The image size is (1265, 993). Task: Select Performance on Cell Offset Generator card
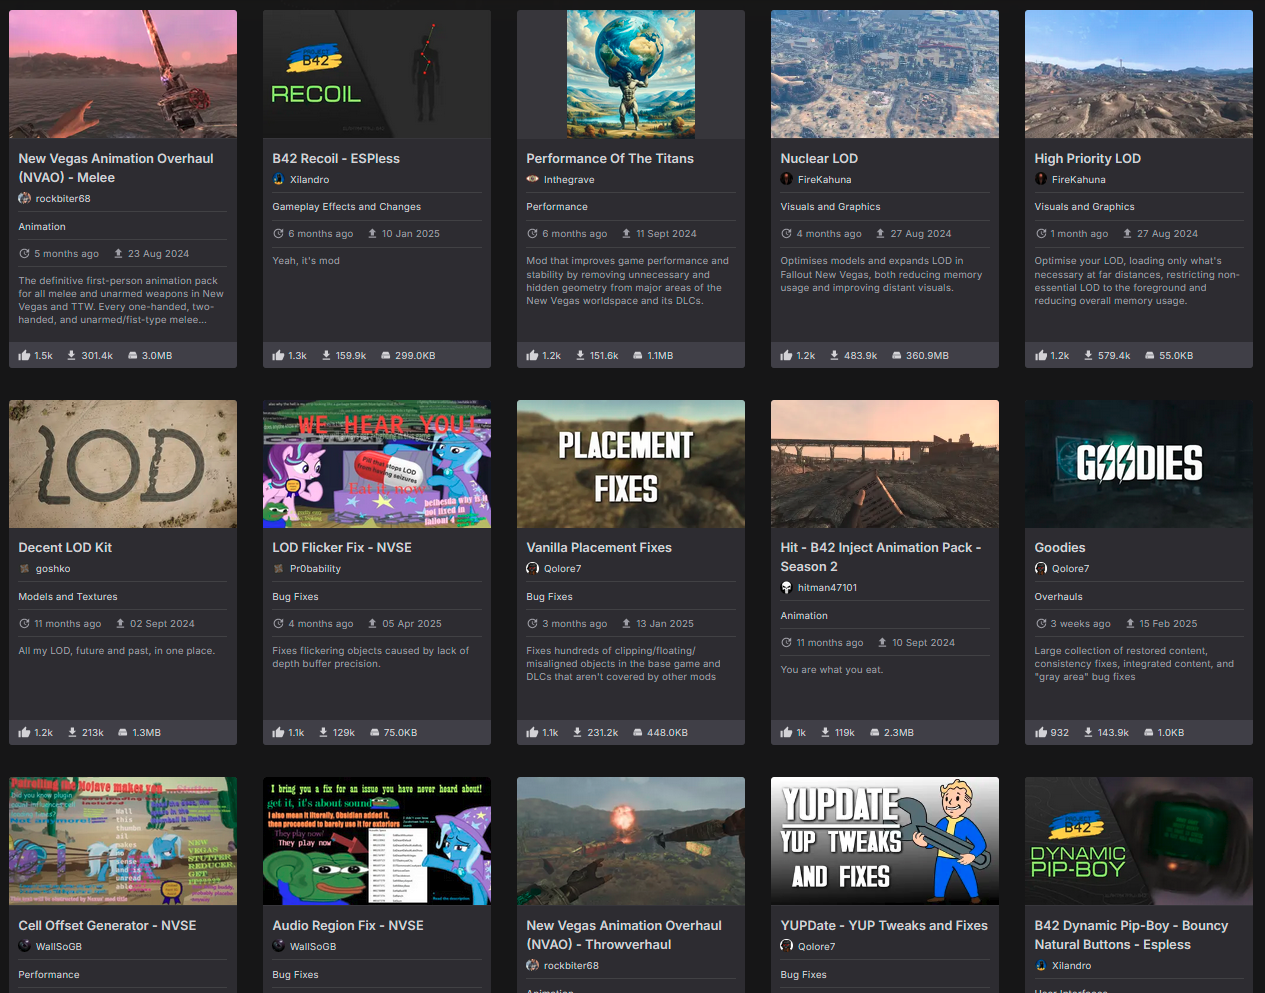(x=49, y=975)
